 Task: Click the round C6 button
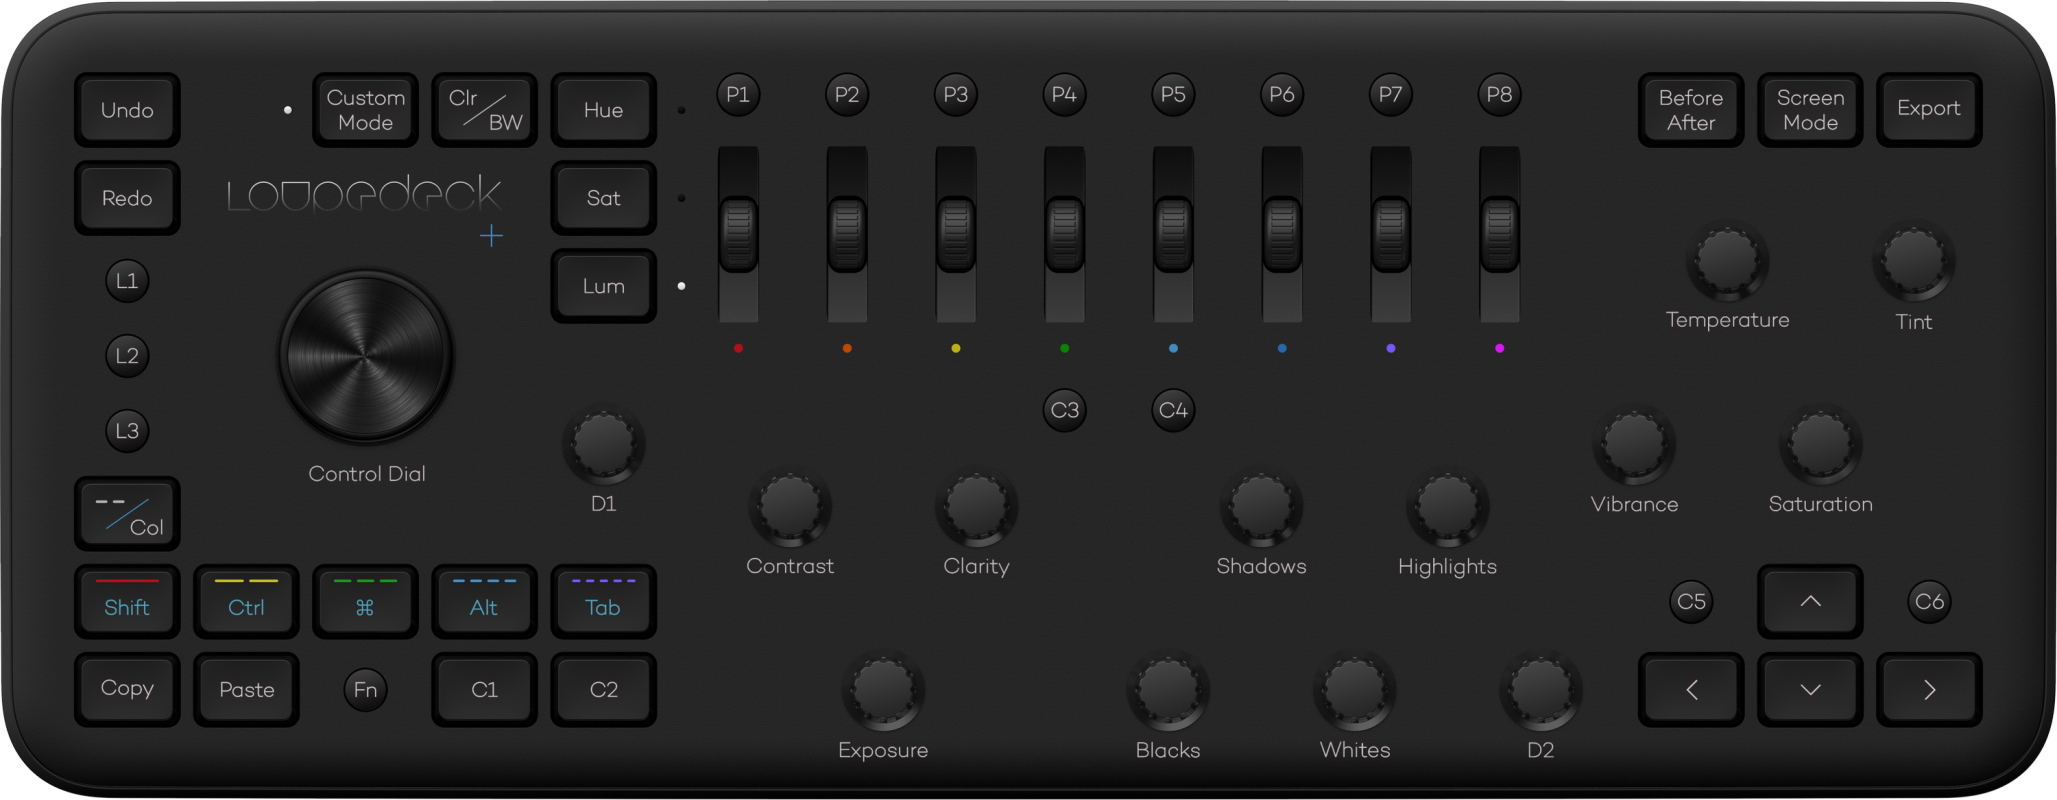coord(1929,602)
